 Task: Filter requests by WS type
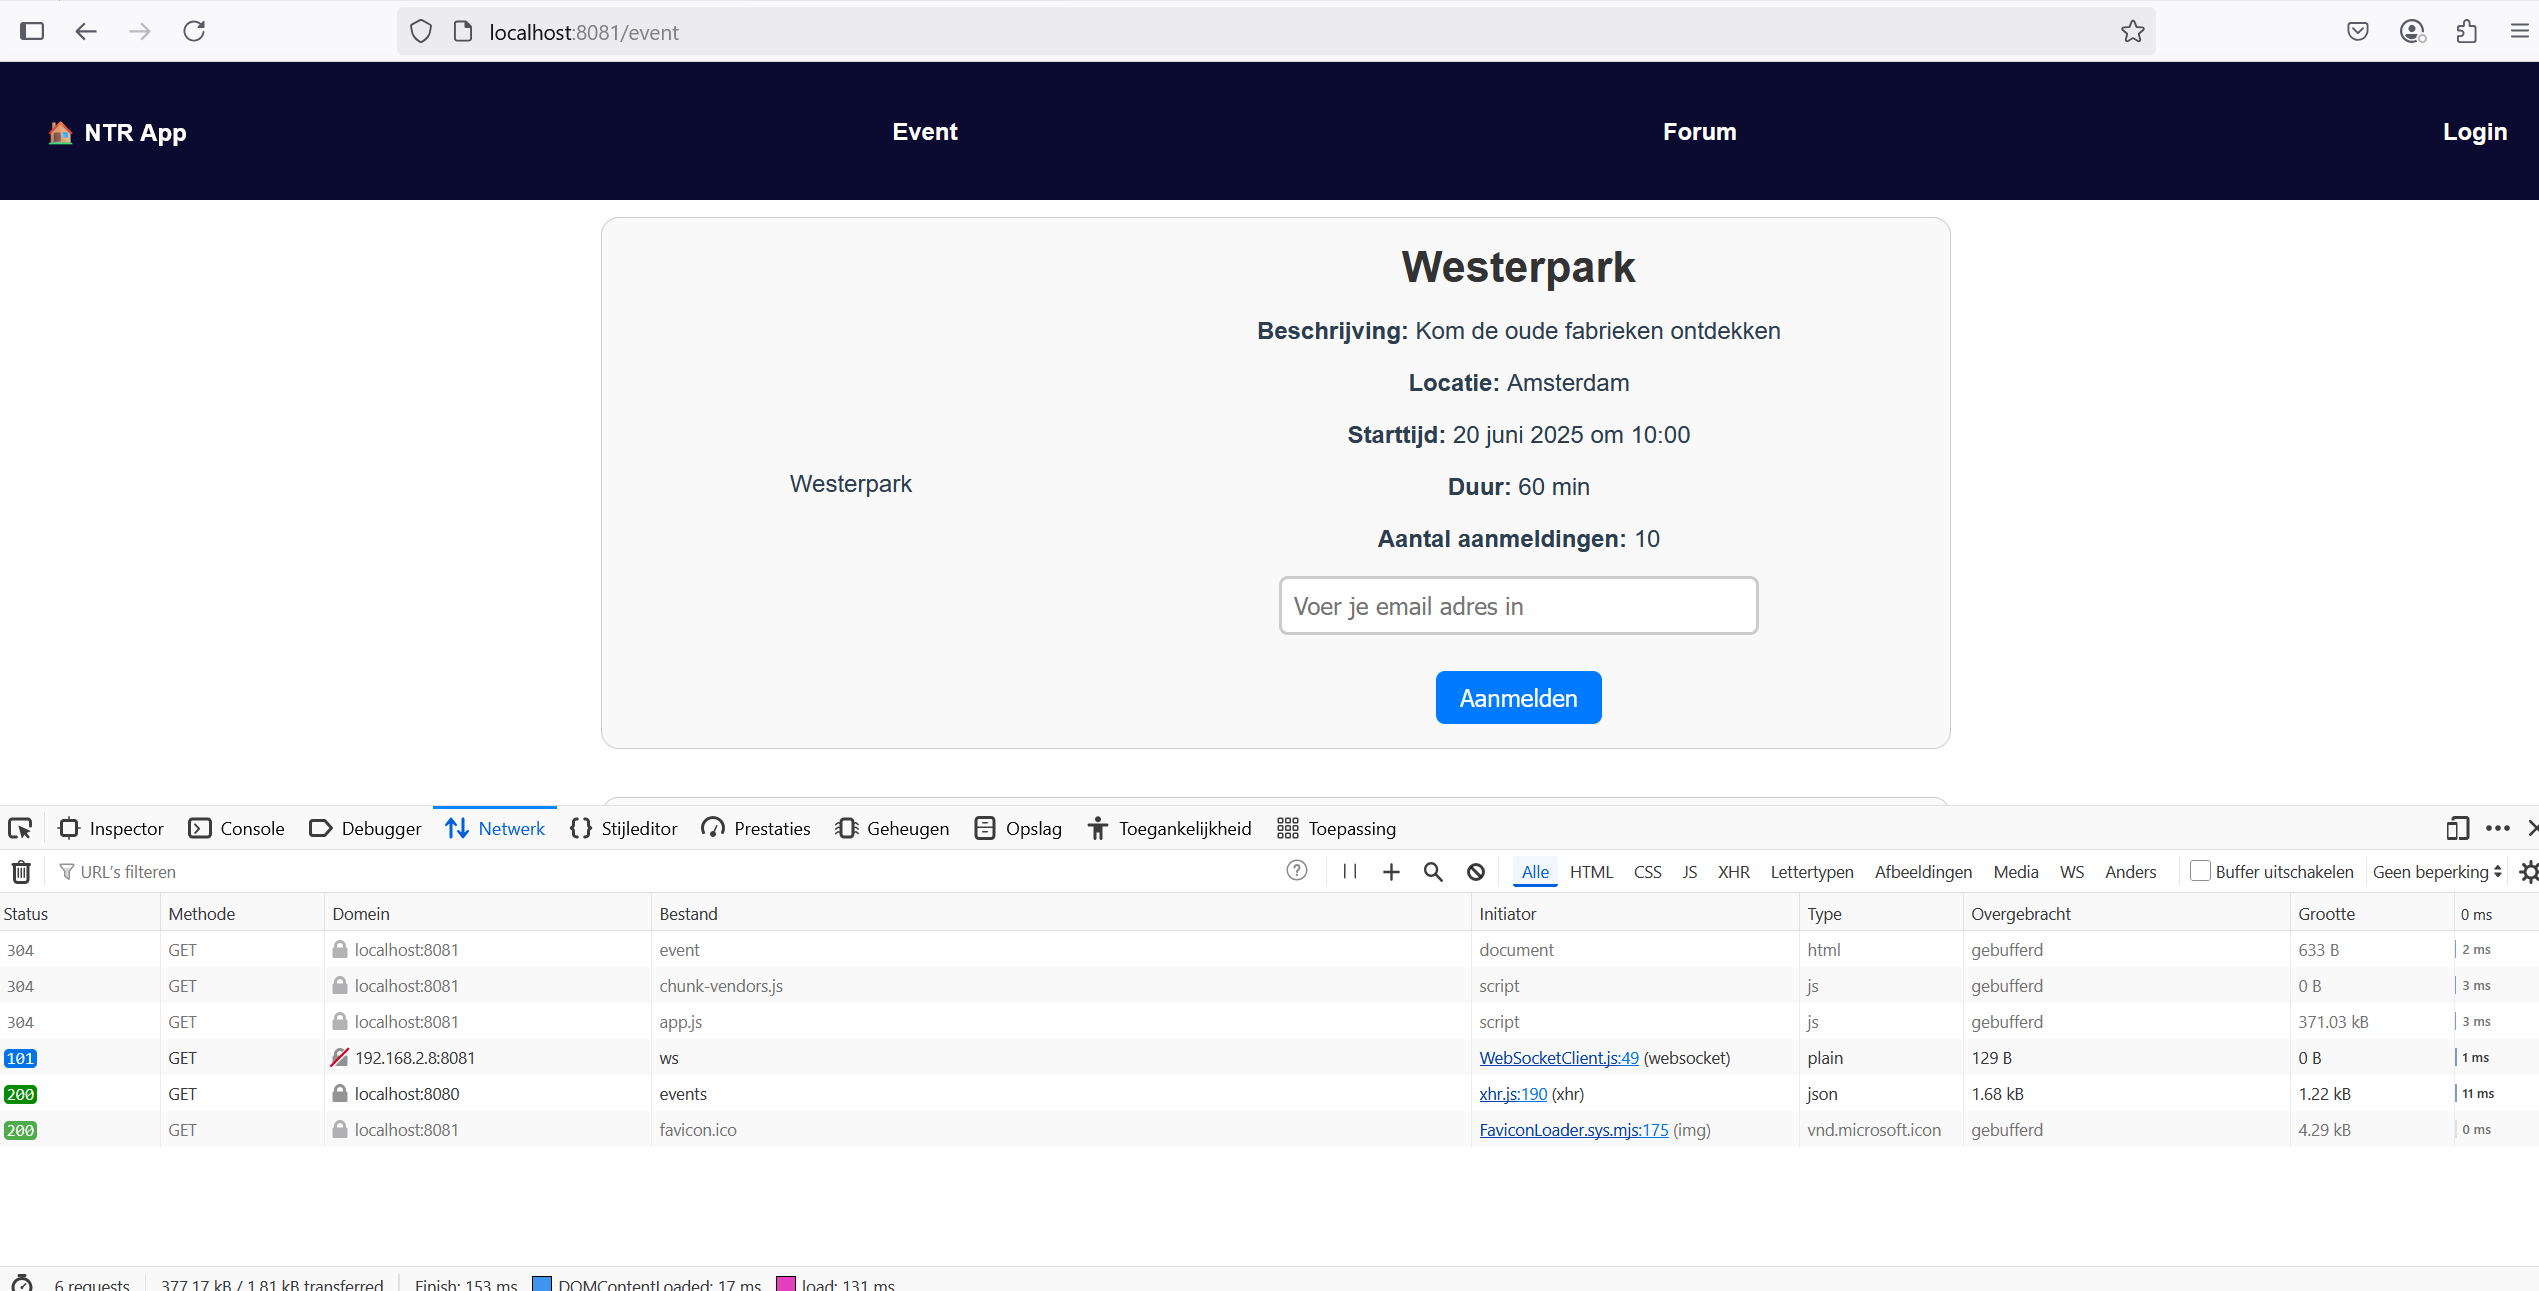2071,872
